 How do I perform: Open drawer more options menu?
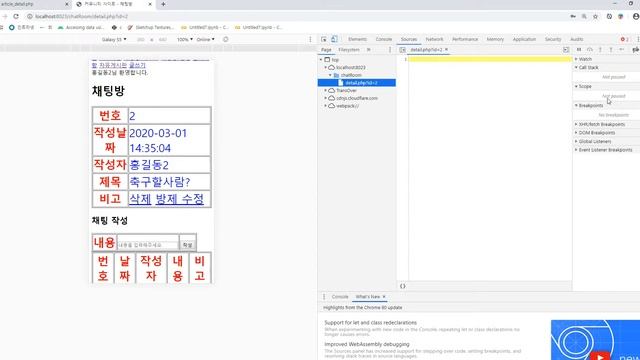324,297
